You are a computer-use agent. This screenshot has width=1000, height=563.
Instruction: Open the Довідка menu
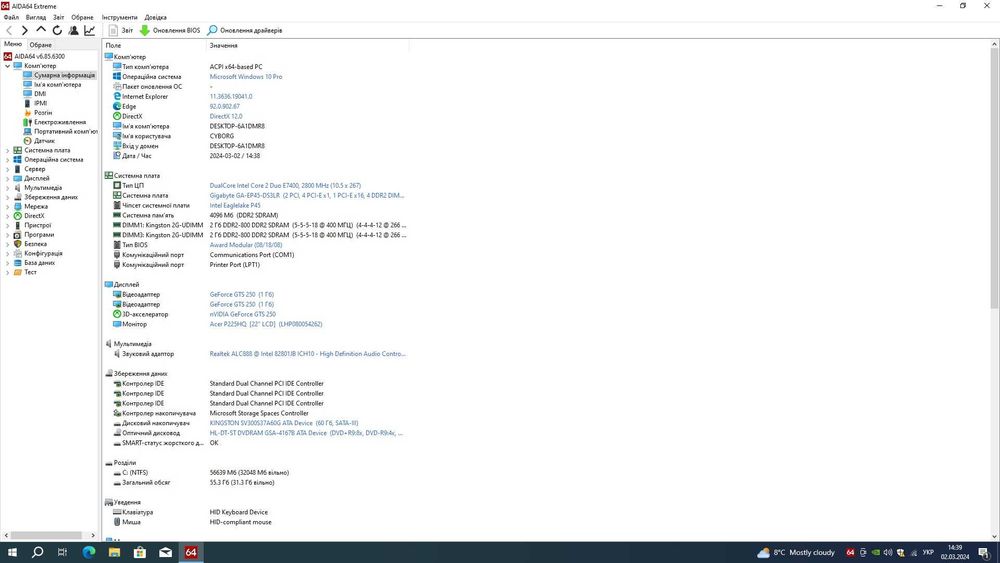[x=155, y=17]
